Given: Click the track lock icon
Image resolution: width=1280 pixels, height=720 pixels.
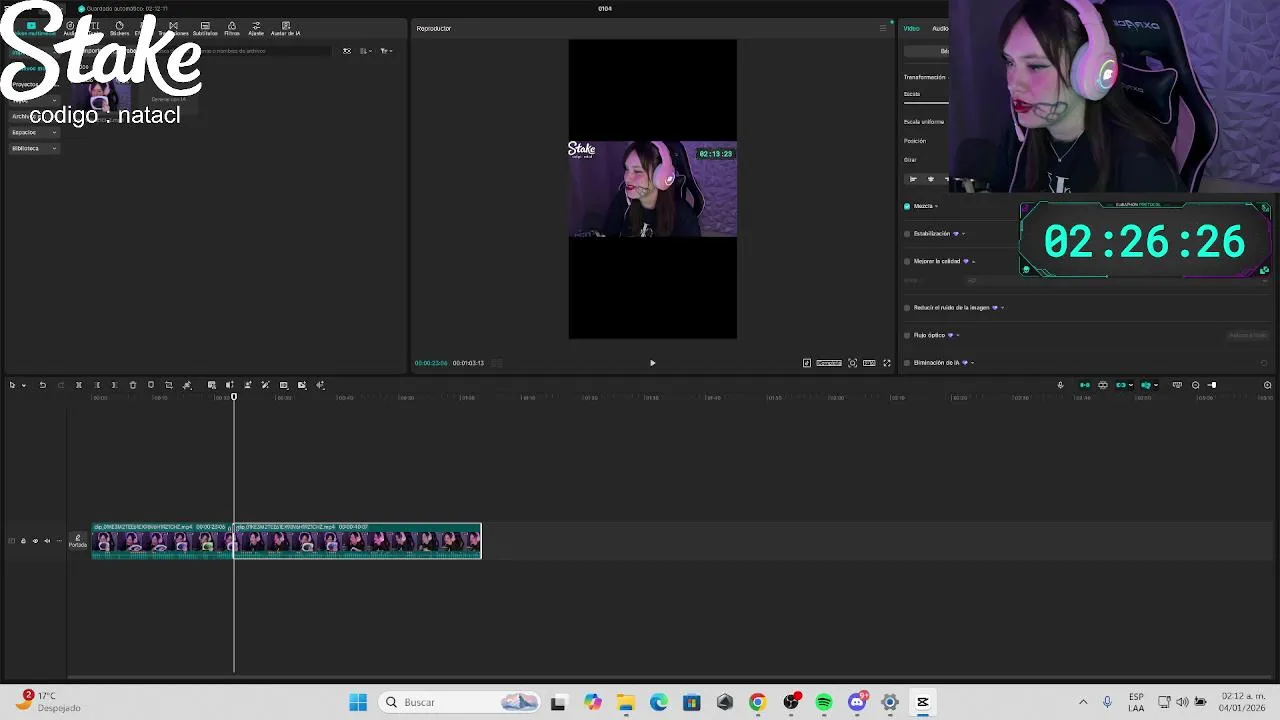Looking at the screenshot, I should click(23, 541).
